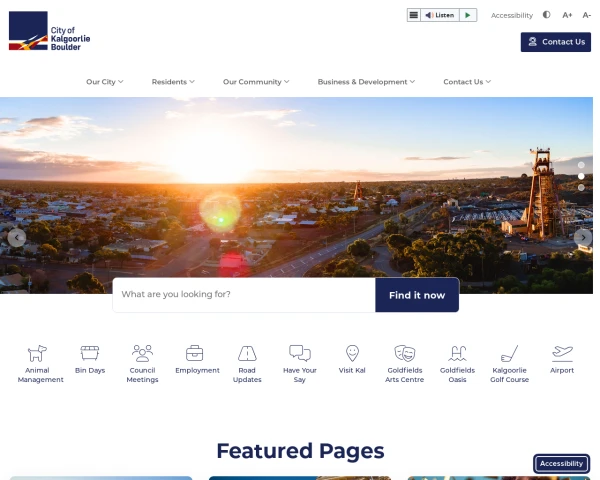
Task: Expand the Our City menu
Action: [x=104, y=82]
